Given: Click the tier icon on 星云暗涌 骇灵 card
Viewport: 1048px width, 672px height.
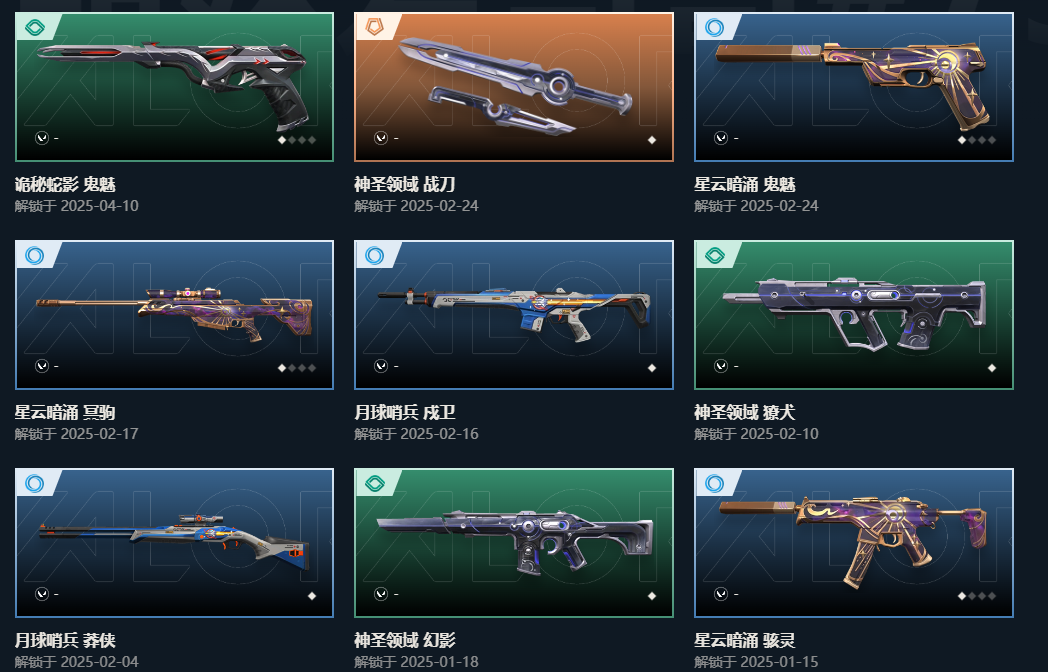Looking at the screenshot, I should click(714, 483).
